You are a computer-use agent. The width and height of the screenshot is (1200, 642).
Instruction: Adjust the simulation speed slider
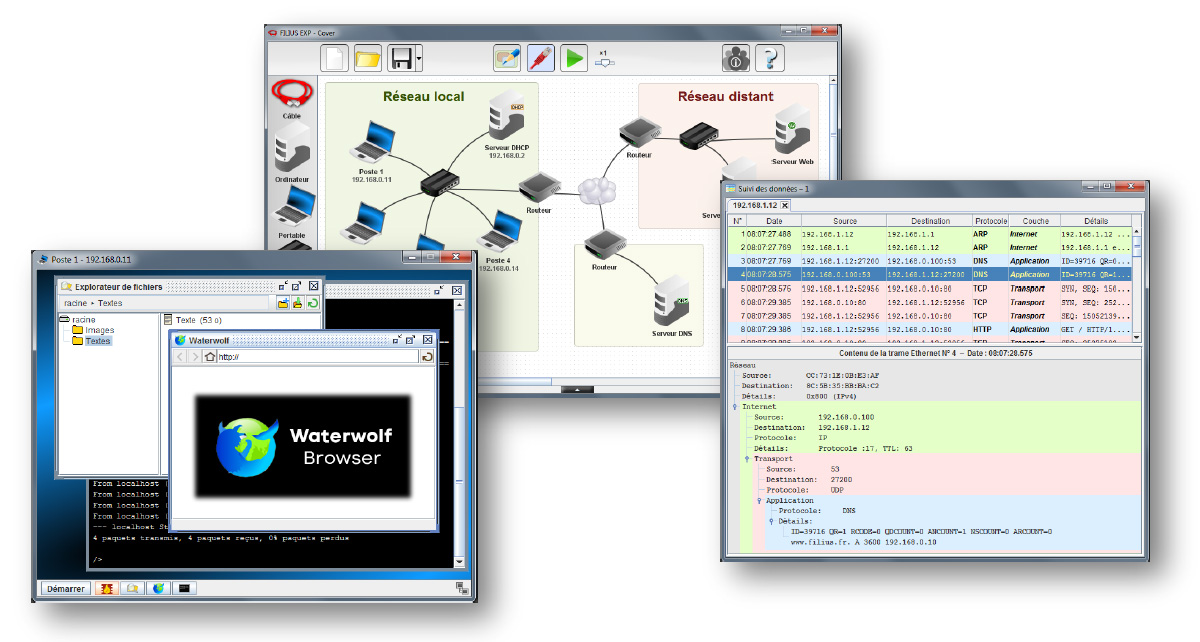click(604, 63)
